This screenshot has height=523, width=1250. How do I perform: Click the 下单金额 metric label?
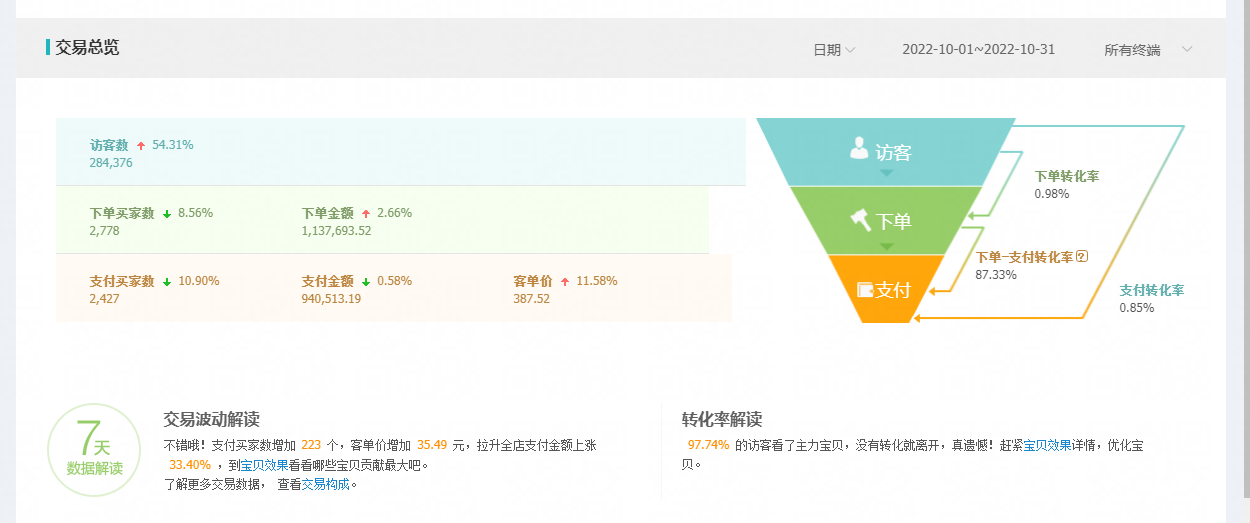(328, 213)
